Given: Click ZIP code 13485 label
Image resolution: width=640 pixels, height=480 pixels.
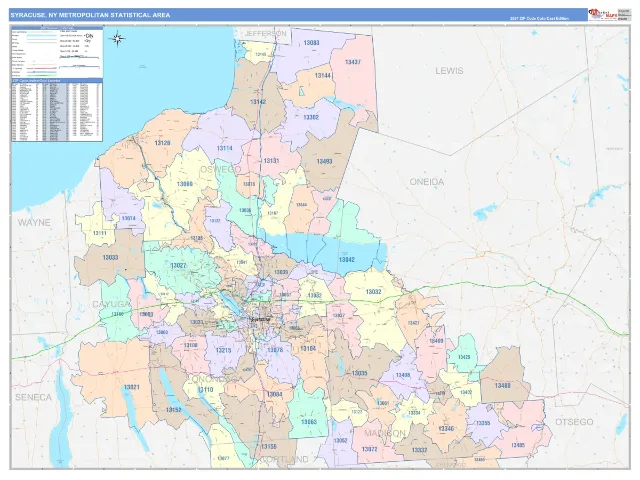Looking at the screenshot, I should pos(518,445).
